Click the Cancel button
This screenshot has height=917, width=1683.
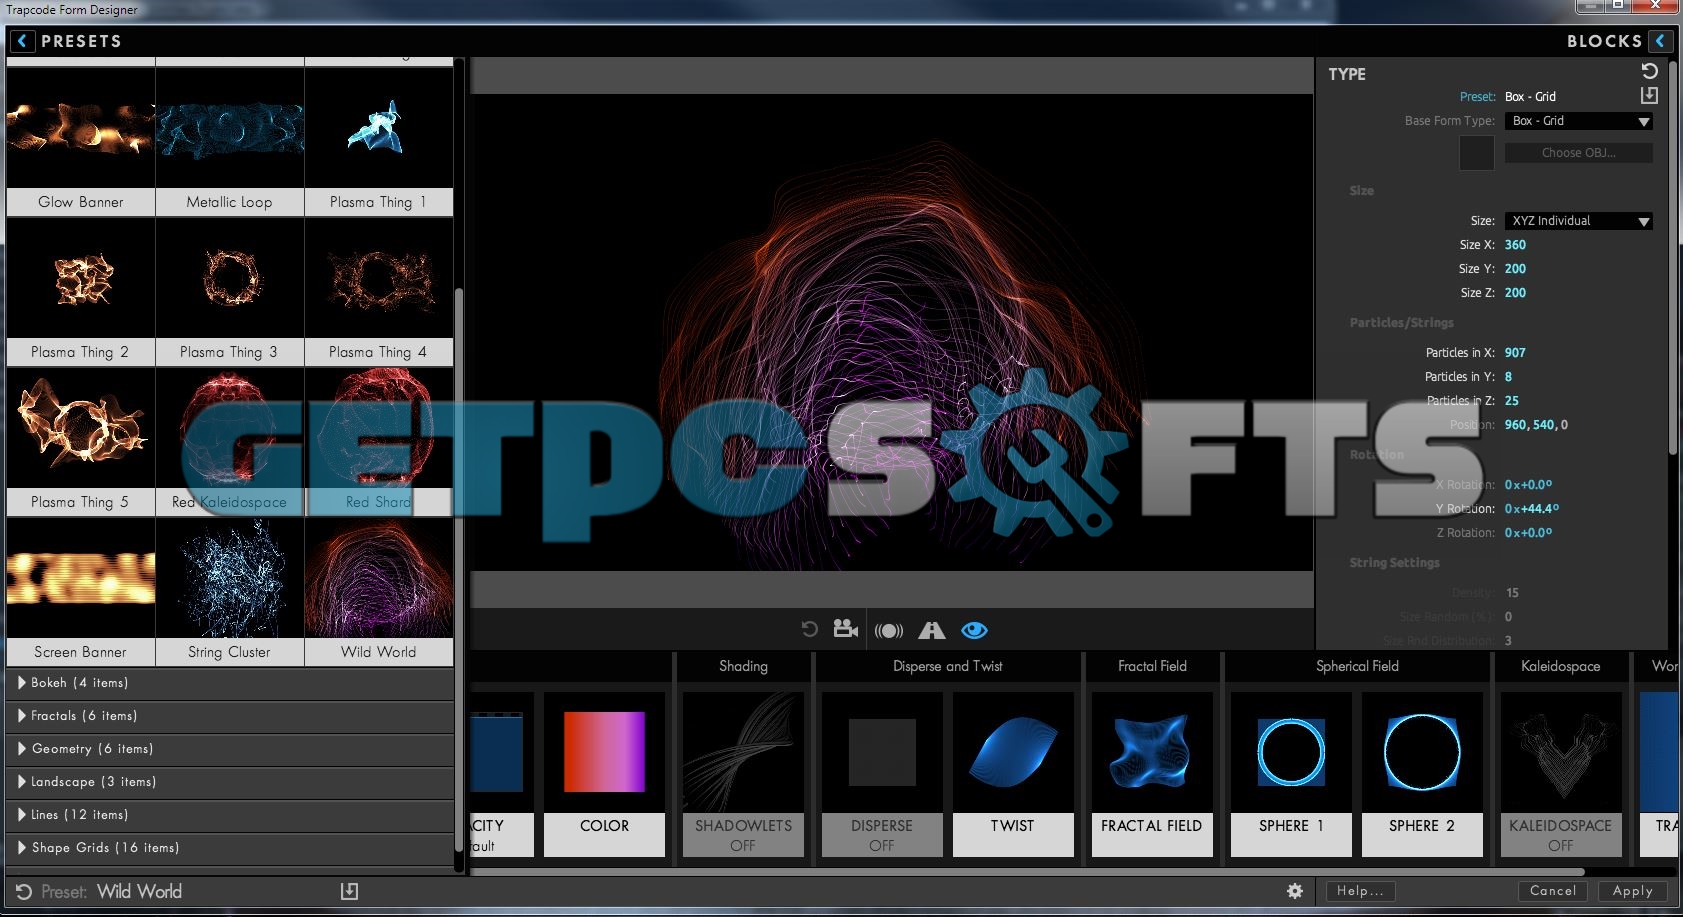(1553, 891)
